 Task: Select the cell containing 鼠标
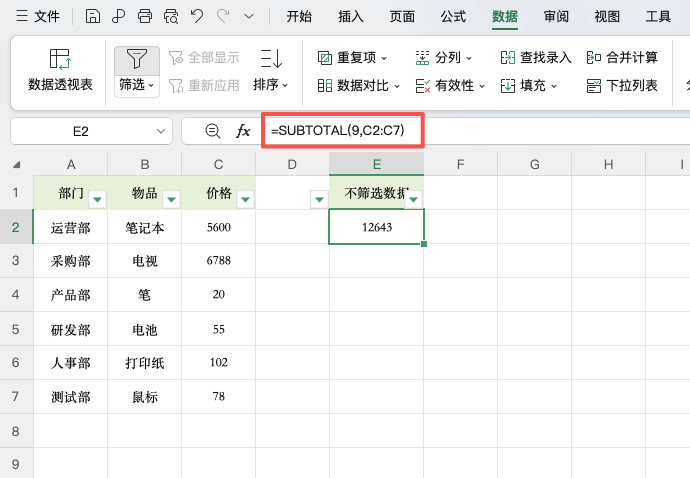(145, 397)
